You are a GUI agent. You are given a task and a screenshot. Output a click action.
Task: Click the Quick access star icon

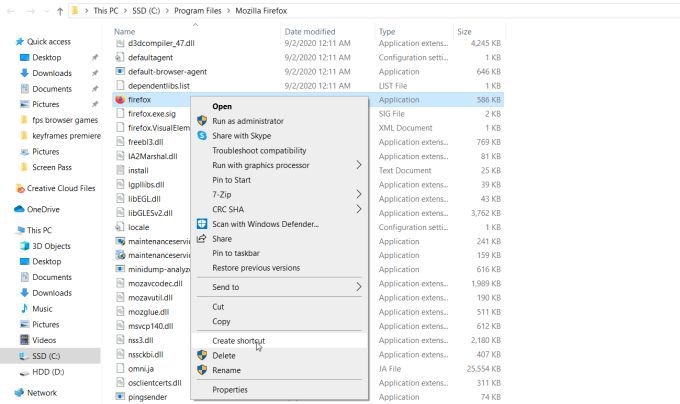(20, 42)
